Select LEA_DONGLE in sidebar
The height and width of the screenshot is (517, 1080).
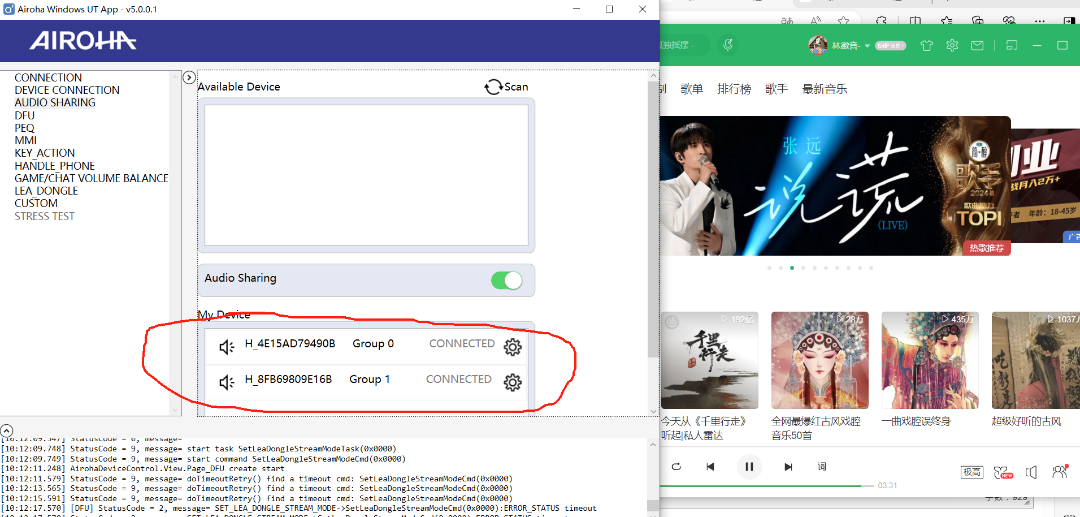click(x=46, y=191)
